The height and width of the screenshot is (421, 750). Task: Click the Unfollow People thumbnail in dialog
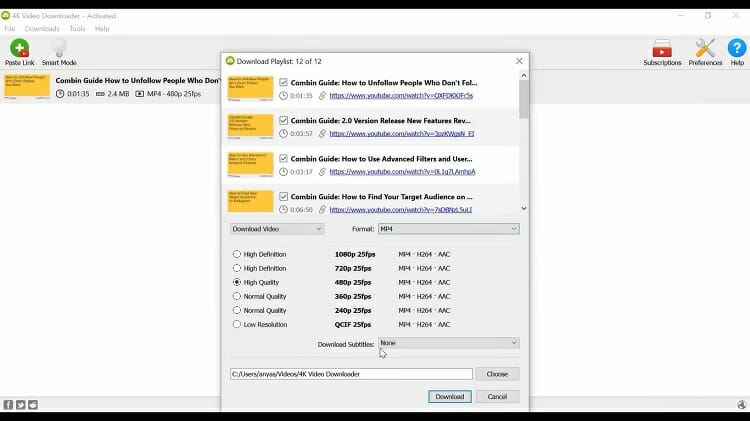coord(250,89)
